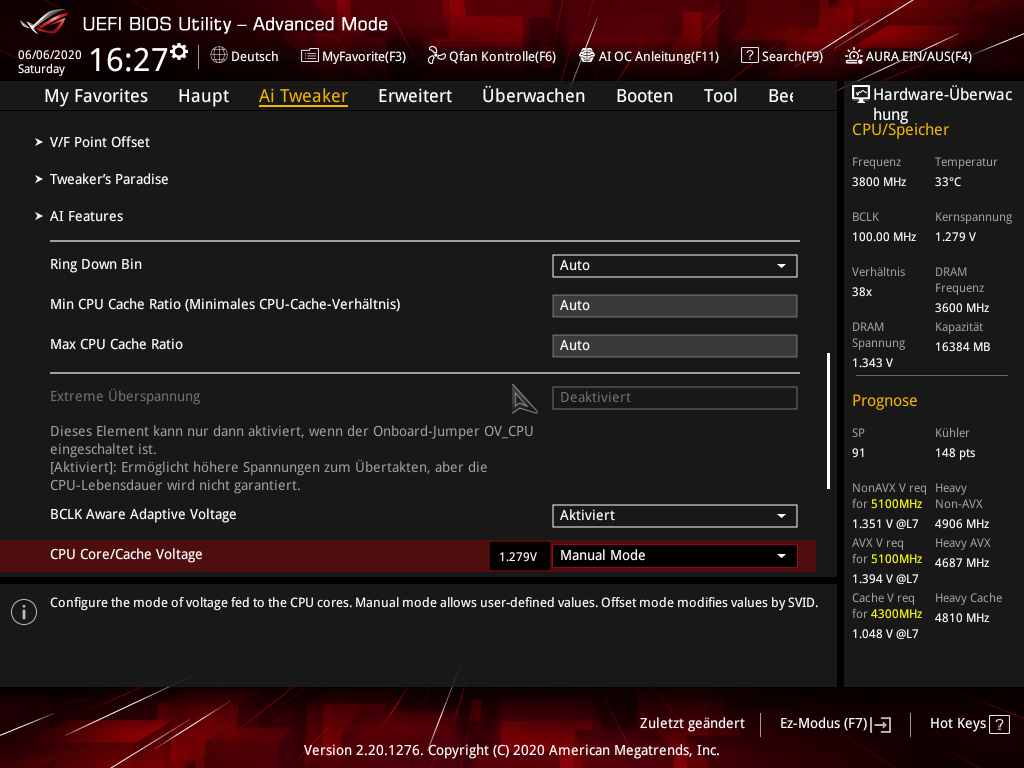Click the 1.351 V @L7 value
The width and height of the screenshot is (1024, 768).
point(885,524)
